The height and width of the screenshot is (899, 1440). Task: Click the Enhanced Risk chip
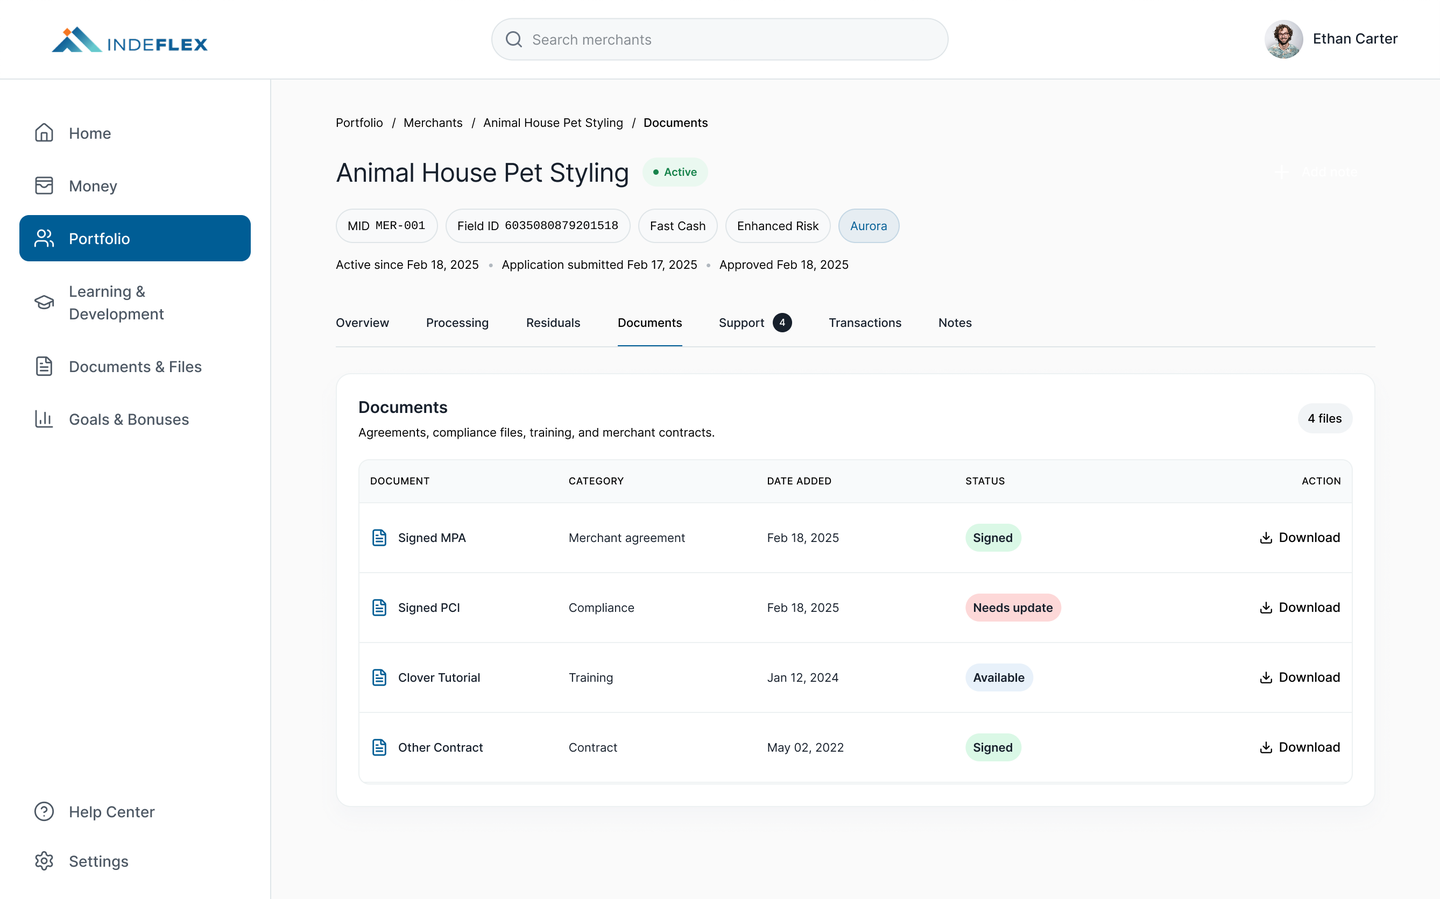pos(778,226)
